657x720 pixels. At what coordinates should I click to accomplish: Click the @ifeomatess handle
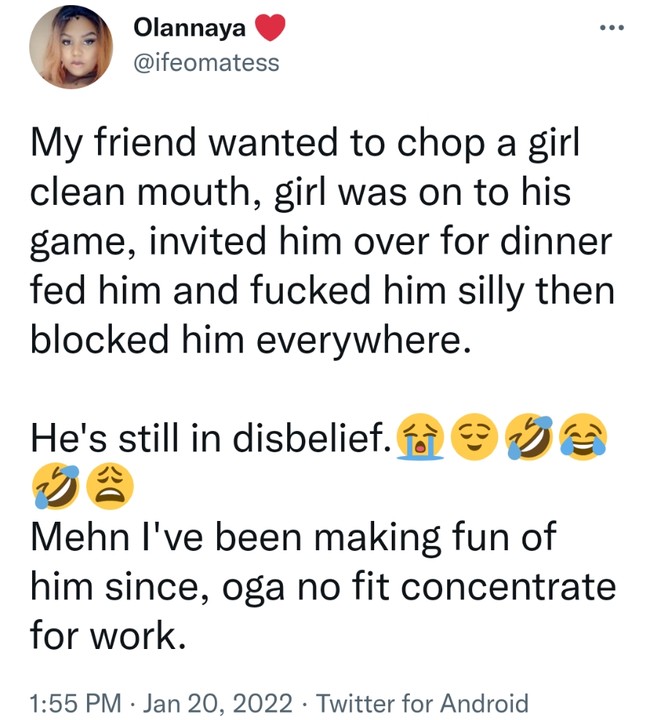206,63
